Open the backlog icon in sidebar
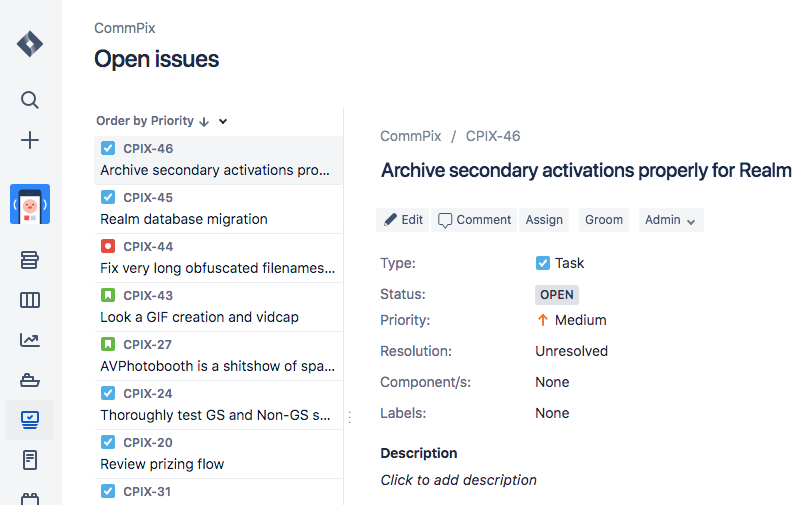This screenshot has width=796, height=505. pos(30,260)
